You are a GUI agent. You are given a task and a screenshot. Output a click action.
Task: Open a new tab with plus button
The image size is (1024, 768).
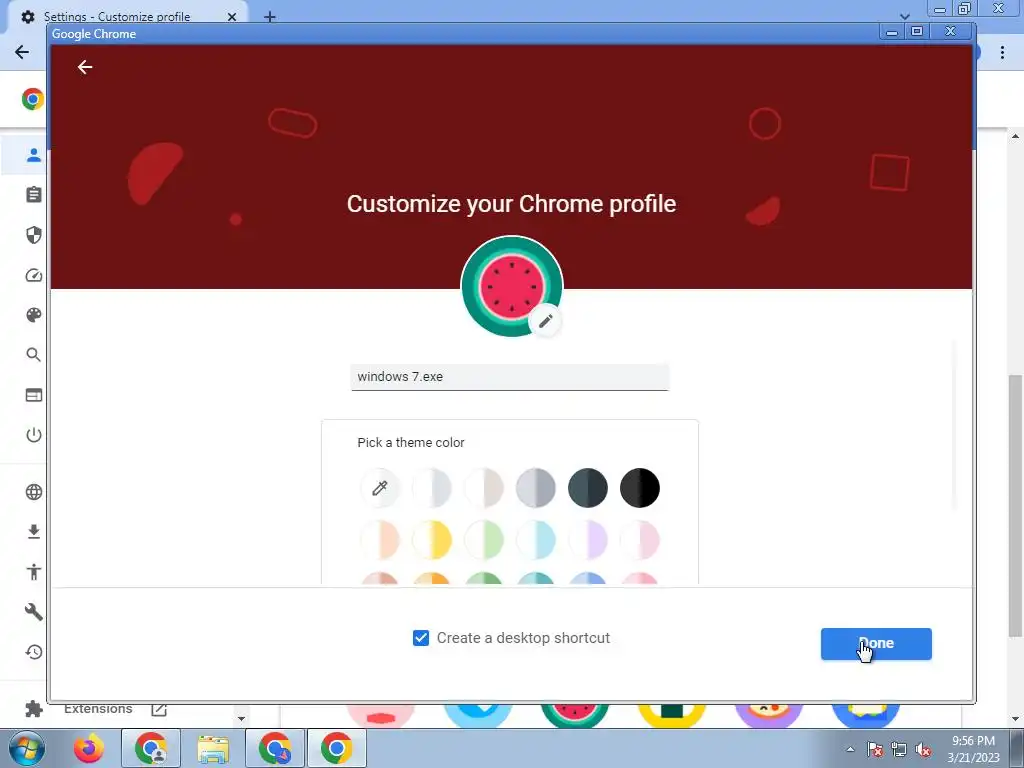pyautogui.click(x=270, y=17)
